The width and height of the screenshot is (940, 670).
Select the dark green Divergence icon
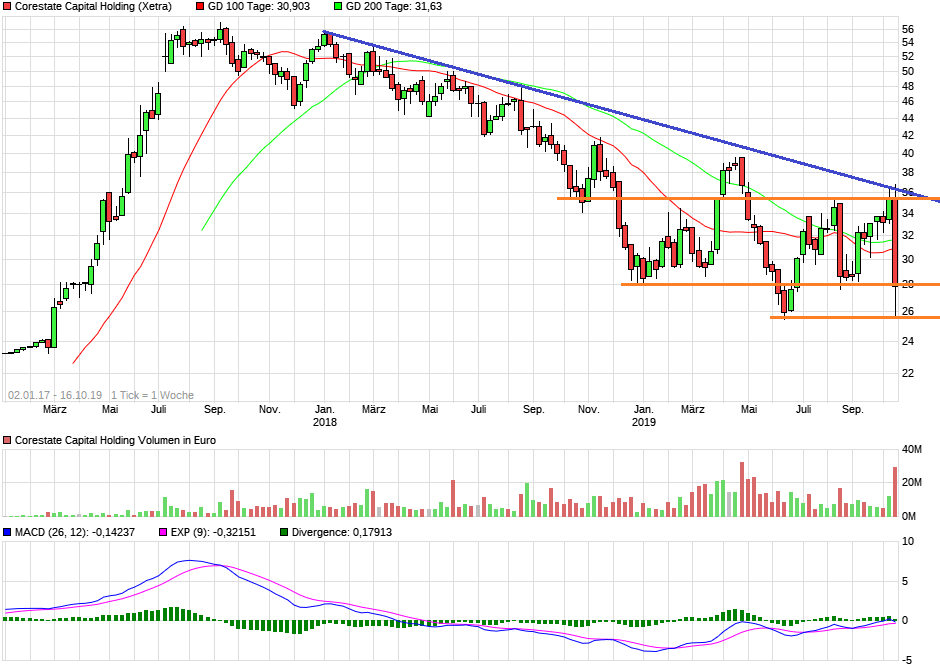[x=285, y=533]
